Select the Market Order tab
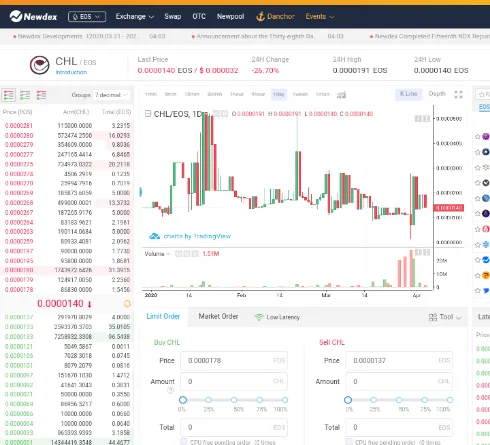Image resolution: width=490 pixels, height=445 pixels. [x=218, y=316]
